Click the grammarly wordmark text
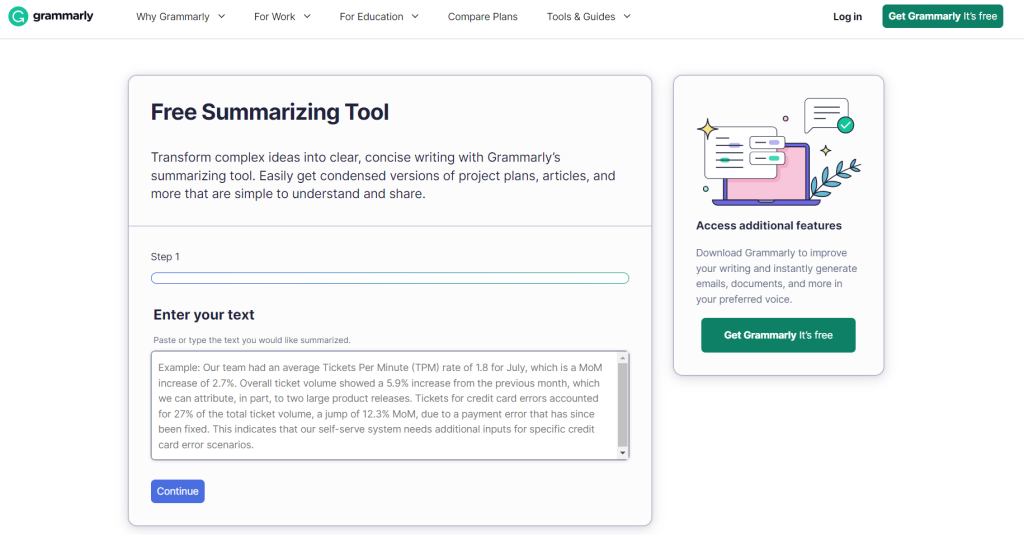Viewport: 1024px width, 535px height. tap(63, 16)
